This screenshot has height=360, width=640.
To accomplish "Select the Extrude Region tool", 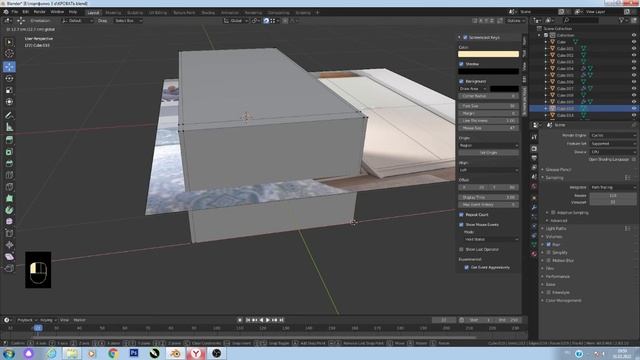I will pyautogui.click(x=9, y=140).
